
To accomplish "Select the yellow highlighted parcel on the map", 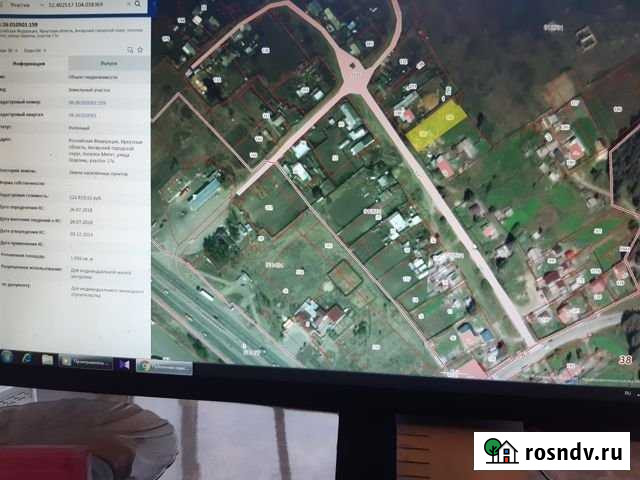I will click(x=437, y=126).
